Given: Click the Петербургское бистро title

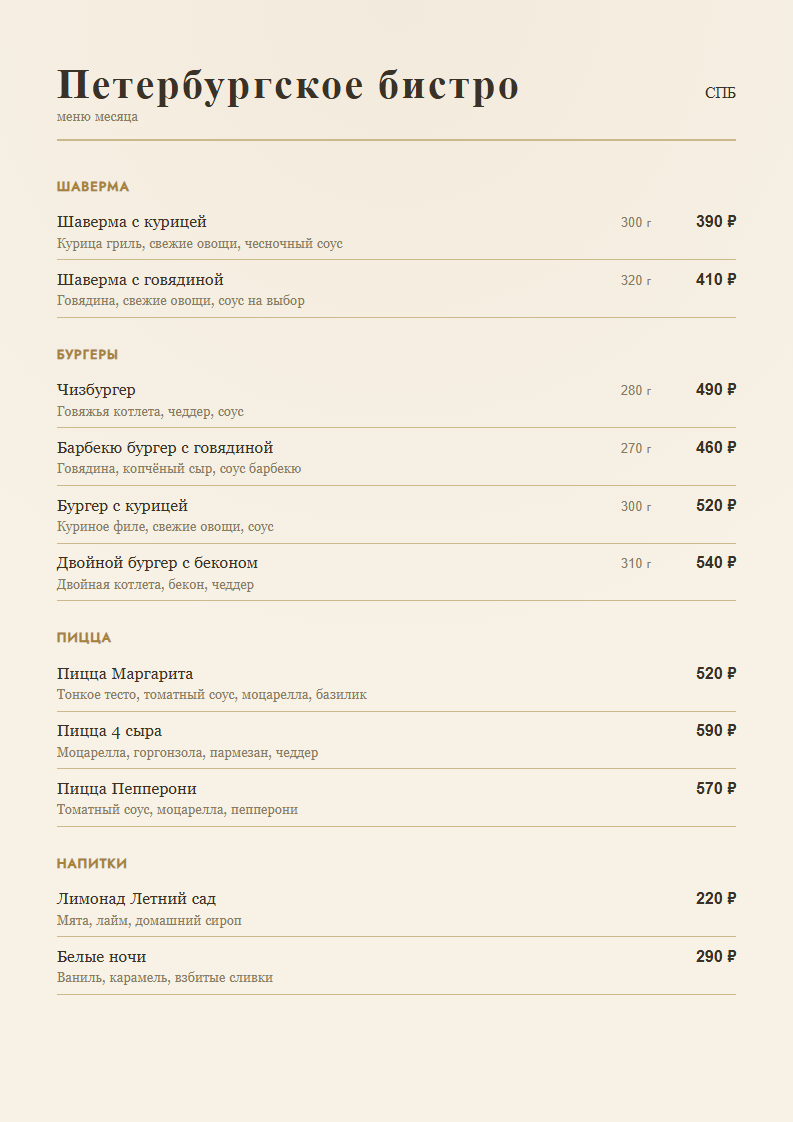Looking at the screenshot, I should [288, 86].
